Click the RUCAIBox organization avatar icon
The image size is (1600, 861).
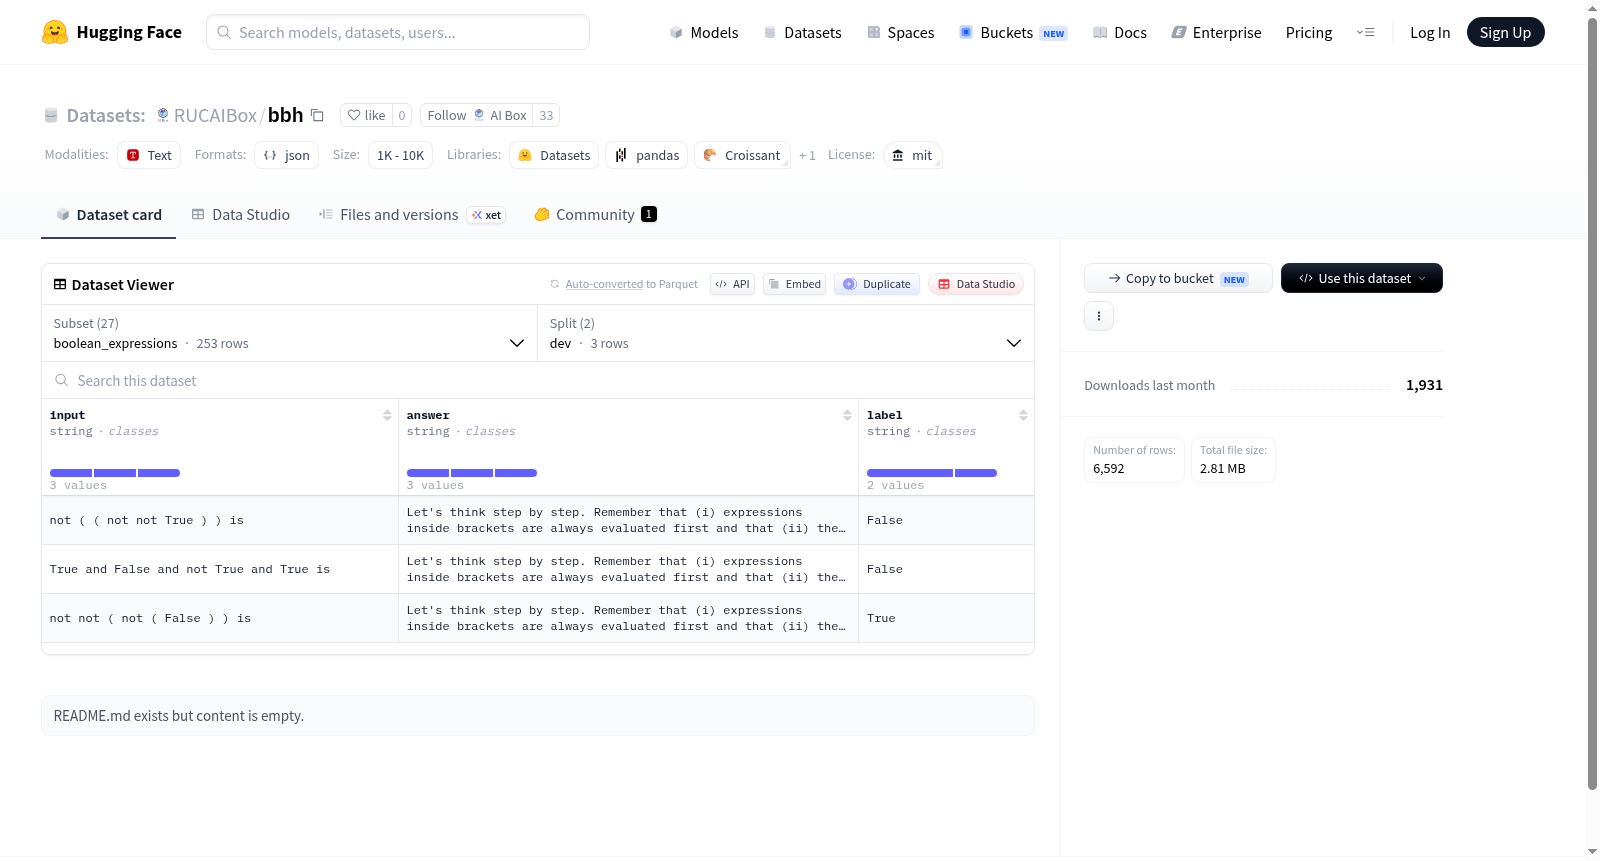(163, 115)
